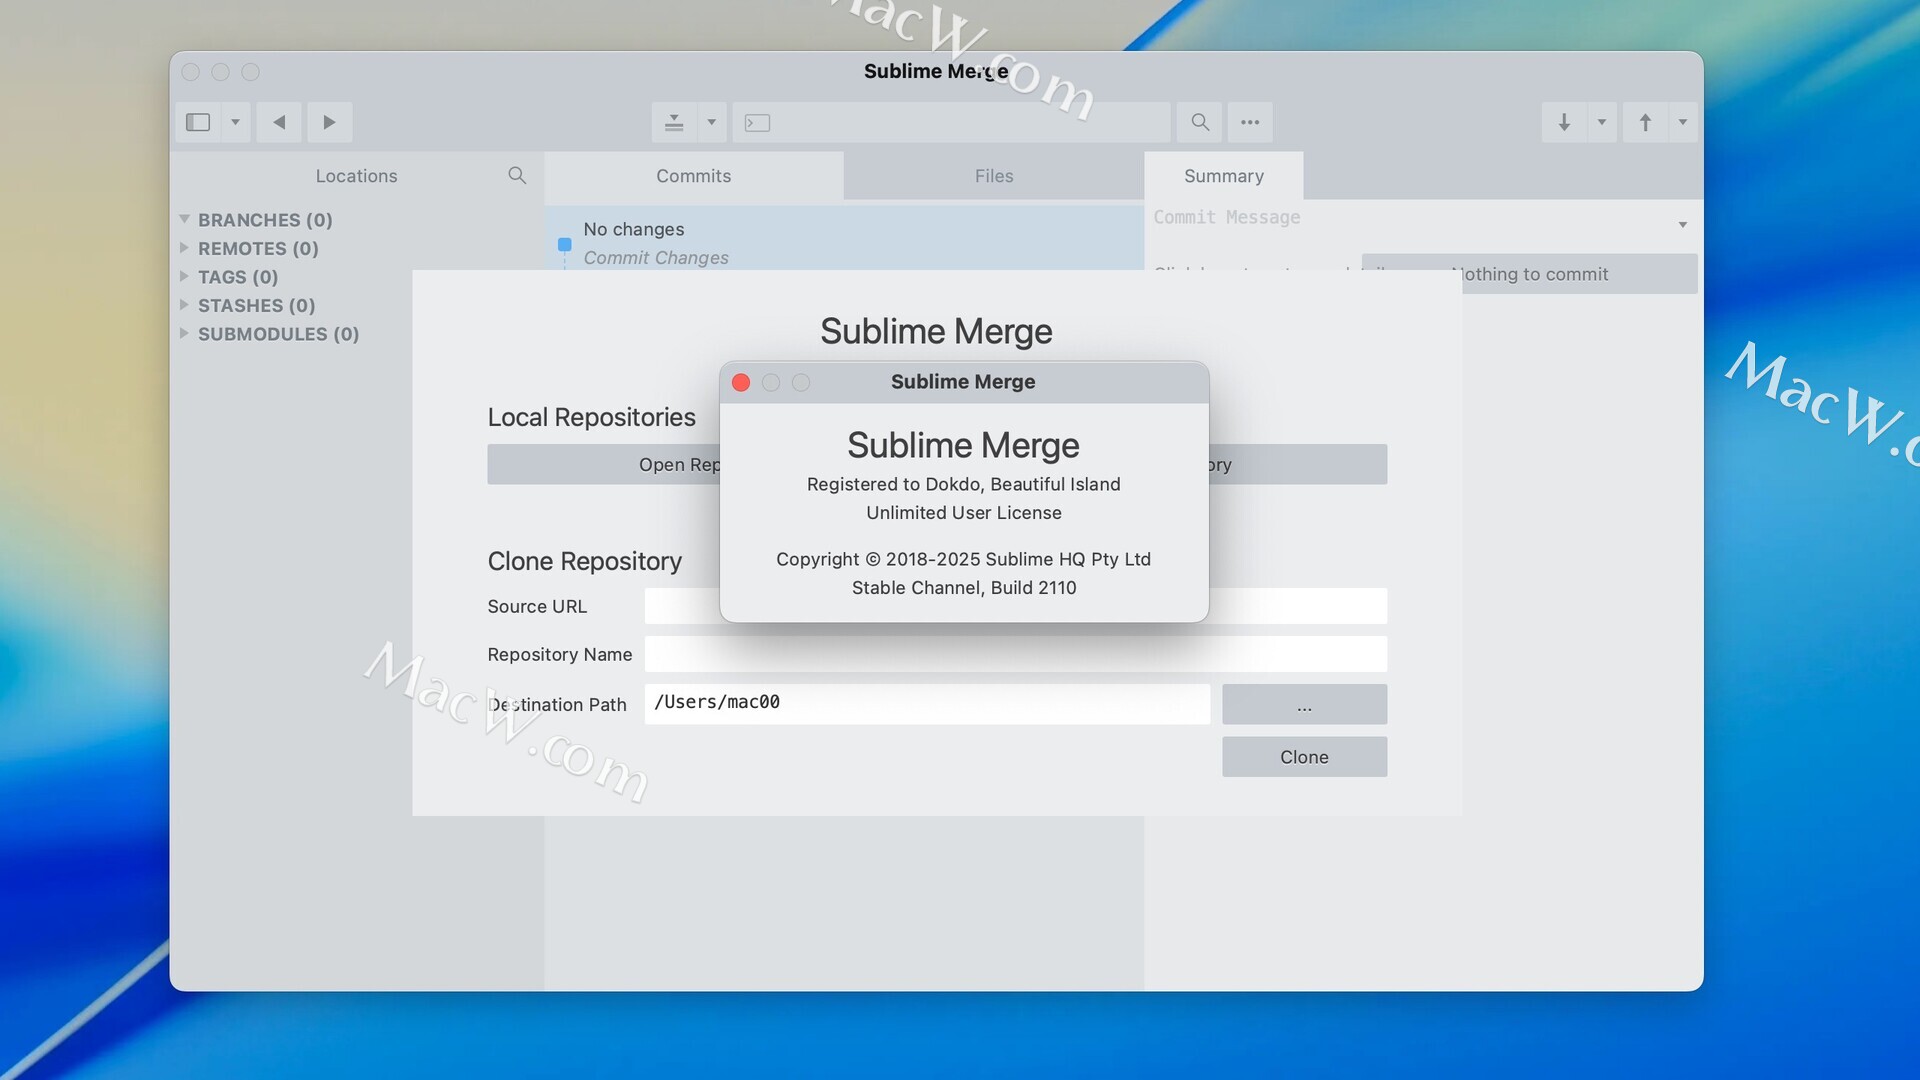Open the command palette terminal icon
This screenshot has width=1920, height=1080.
pyautogui.click(x=758, y=123)
